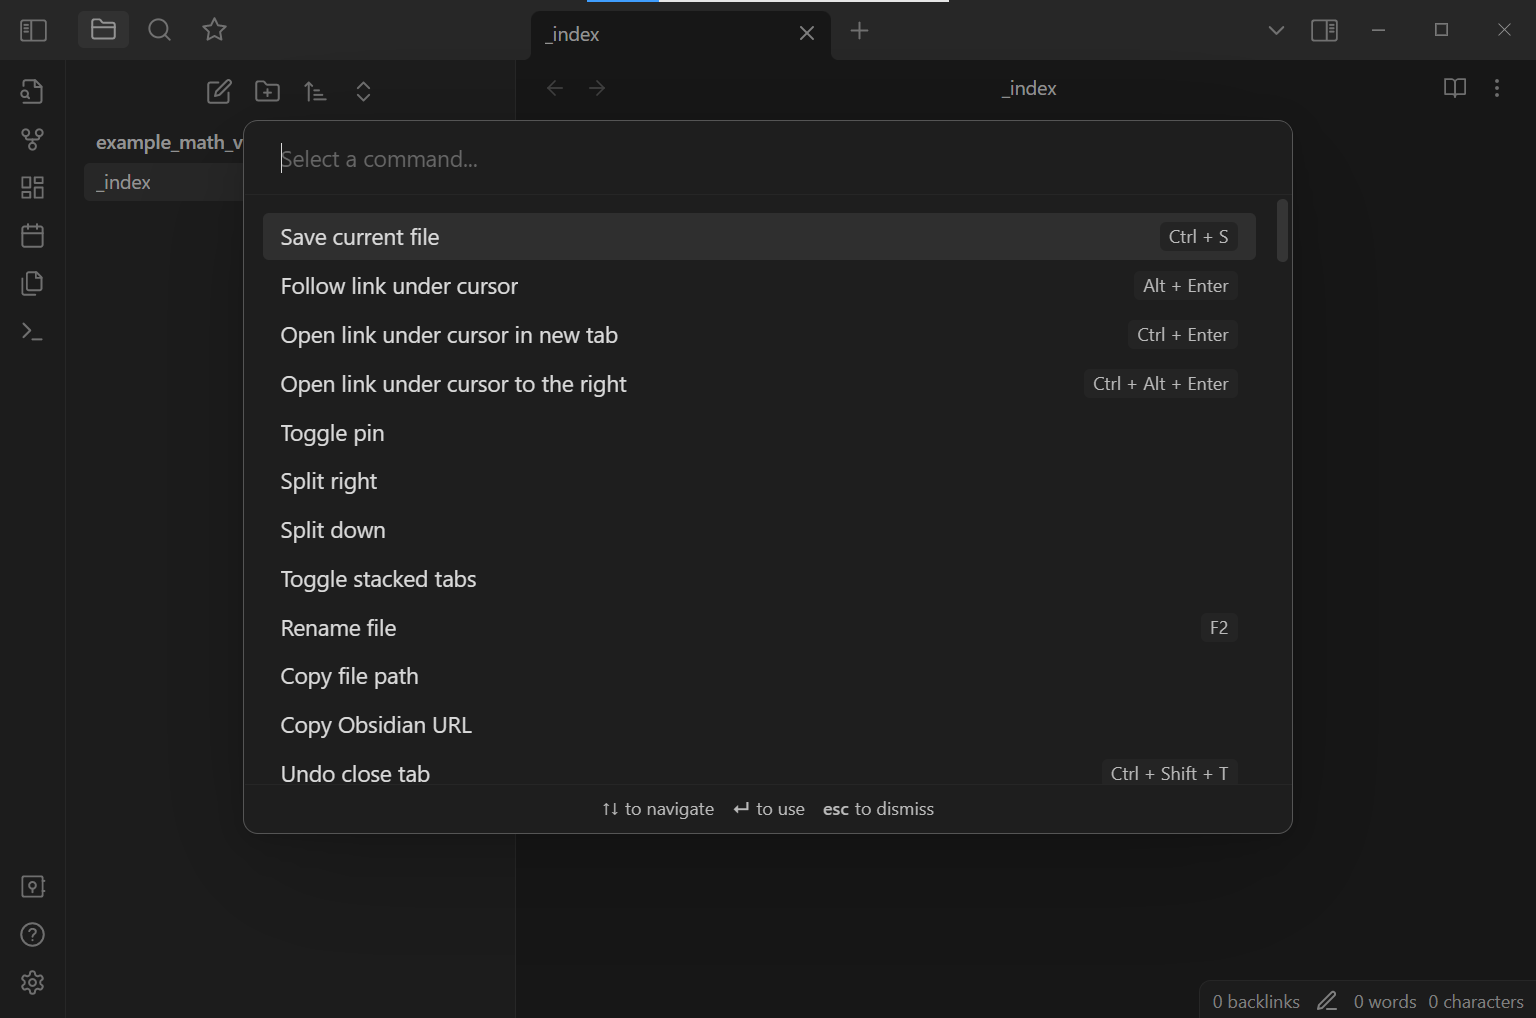Image resolution: width=1536 pixels, height=1018 pixels.
Task: Run Copy Obsidian URL command
Action: click(x=759, y=725)
